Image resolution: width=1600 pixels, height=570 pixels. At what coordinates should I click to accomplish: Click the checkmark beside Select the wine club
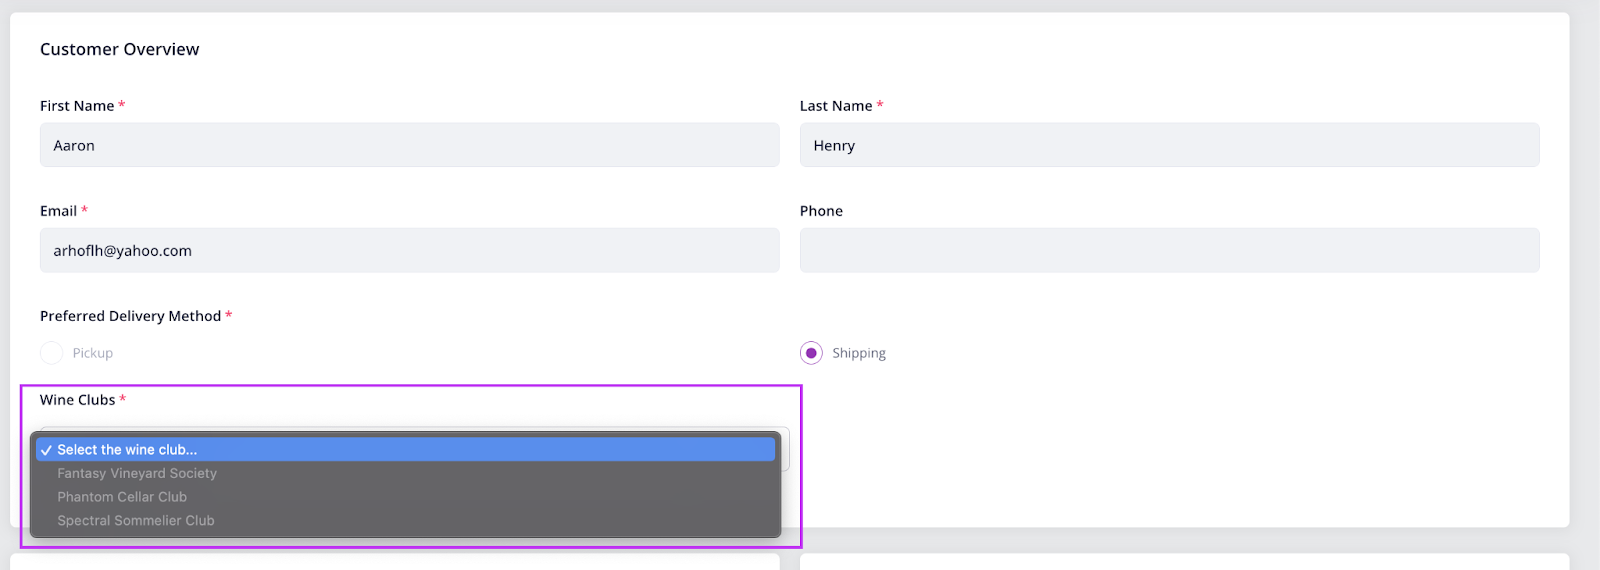(x=46, y=450)
